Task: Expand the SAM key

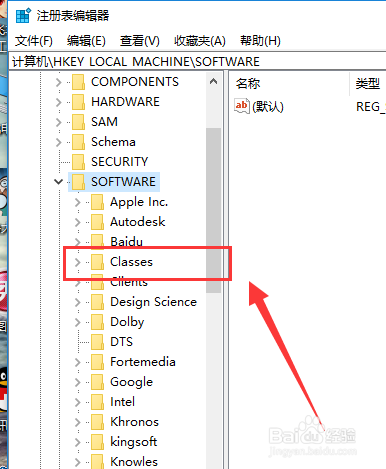Action: (59, 122)
